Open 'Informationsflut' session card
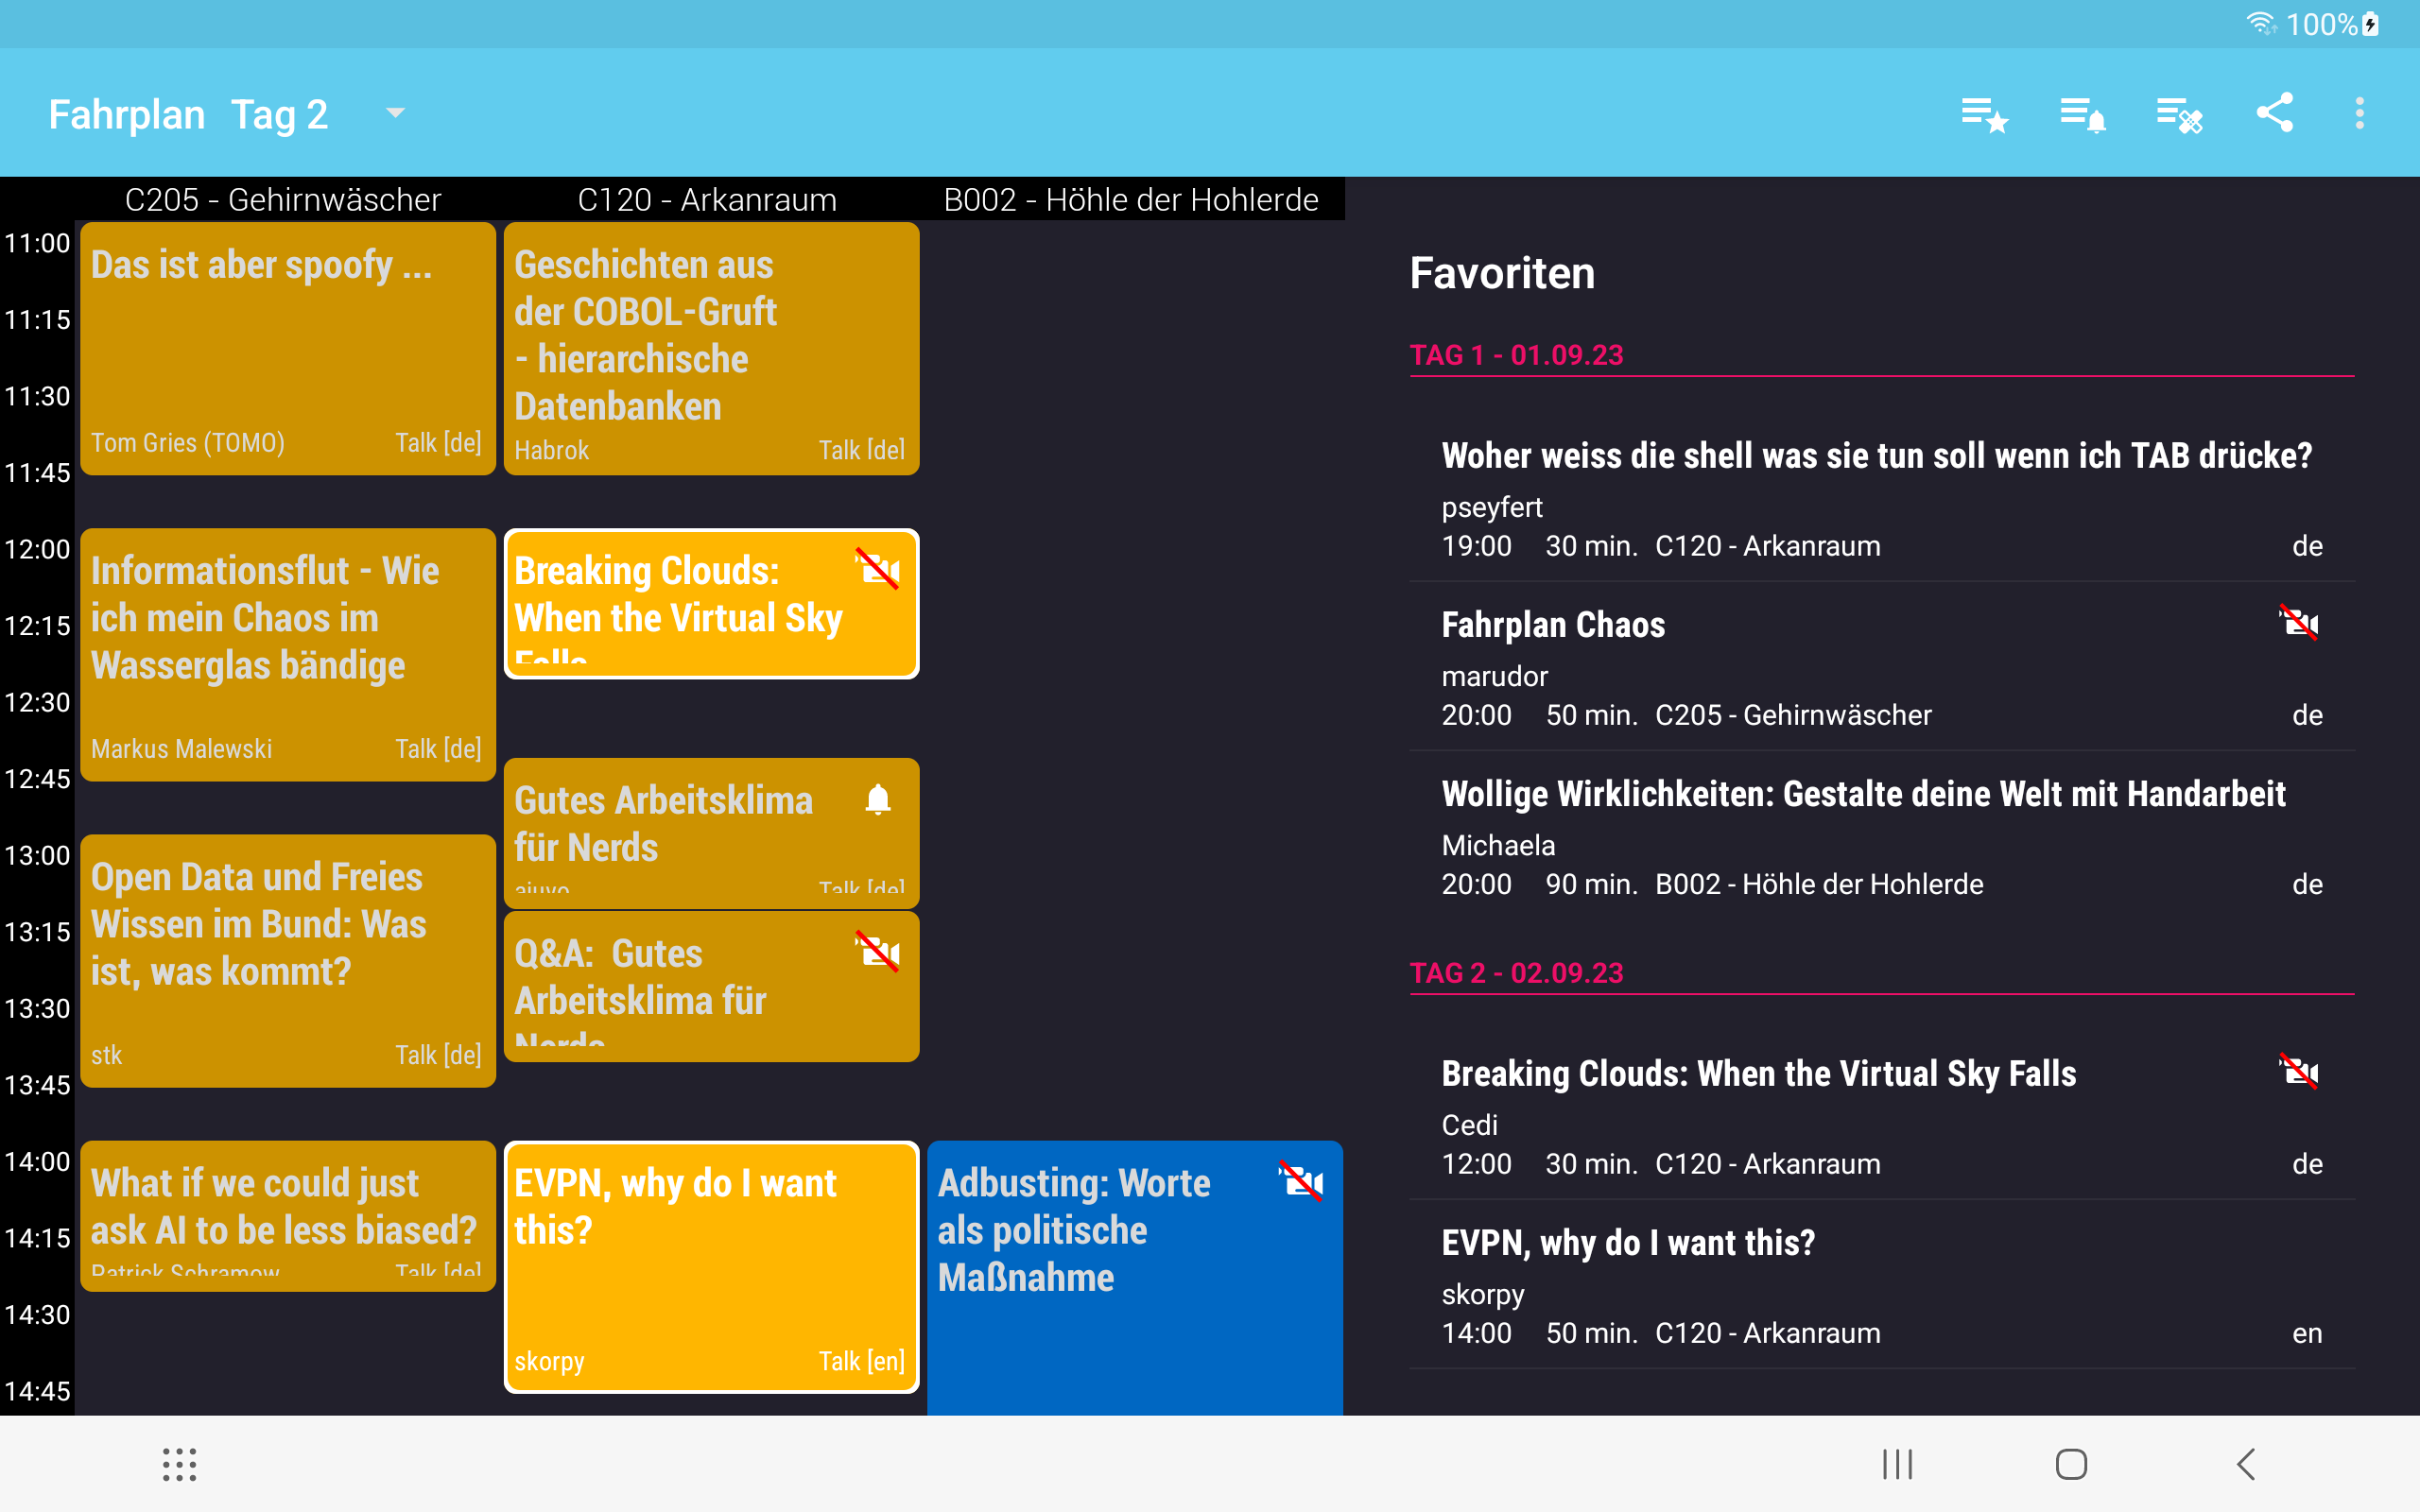Viewport: 2420px width, 1512px height. click(x=288, y=654)
